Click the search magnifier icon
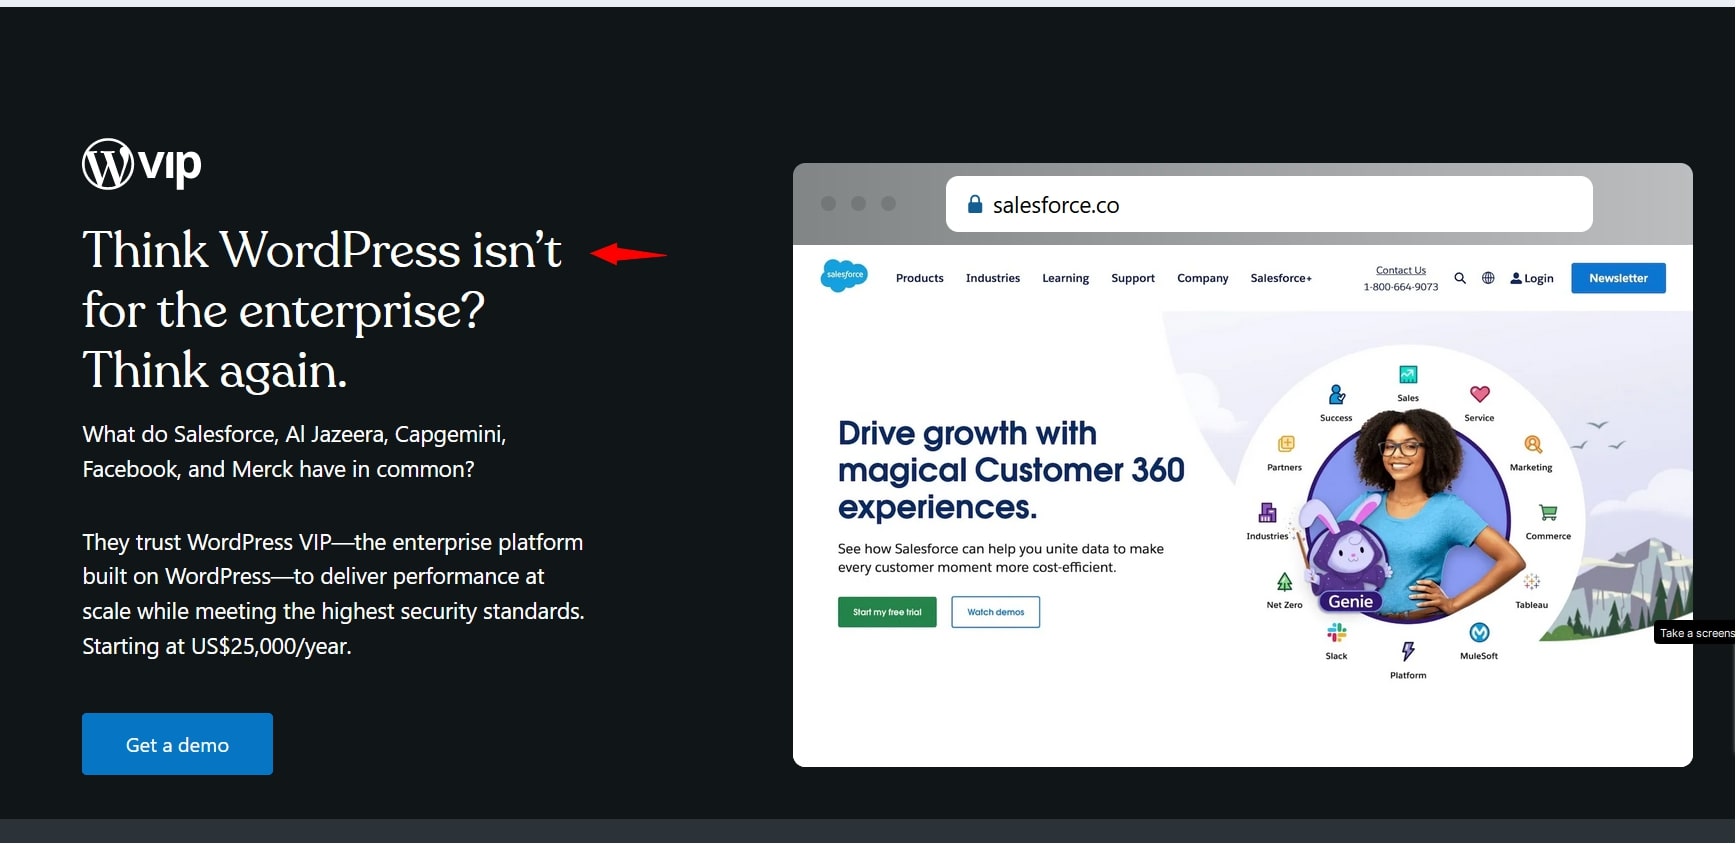 (1460, 278)
